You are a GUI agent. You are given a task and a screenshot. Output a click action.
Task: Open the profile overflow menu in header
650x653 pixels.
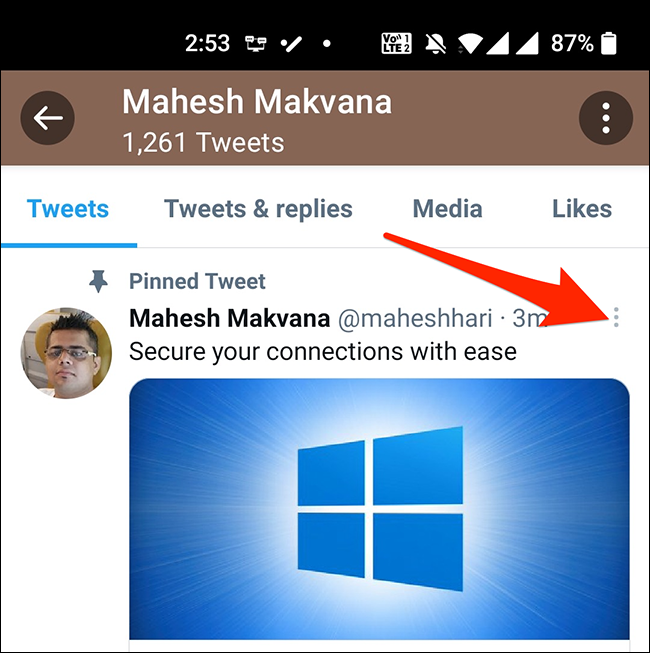pos(605,119)
